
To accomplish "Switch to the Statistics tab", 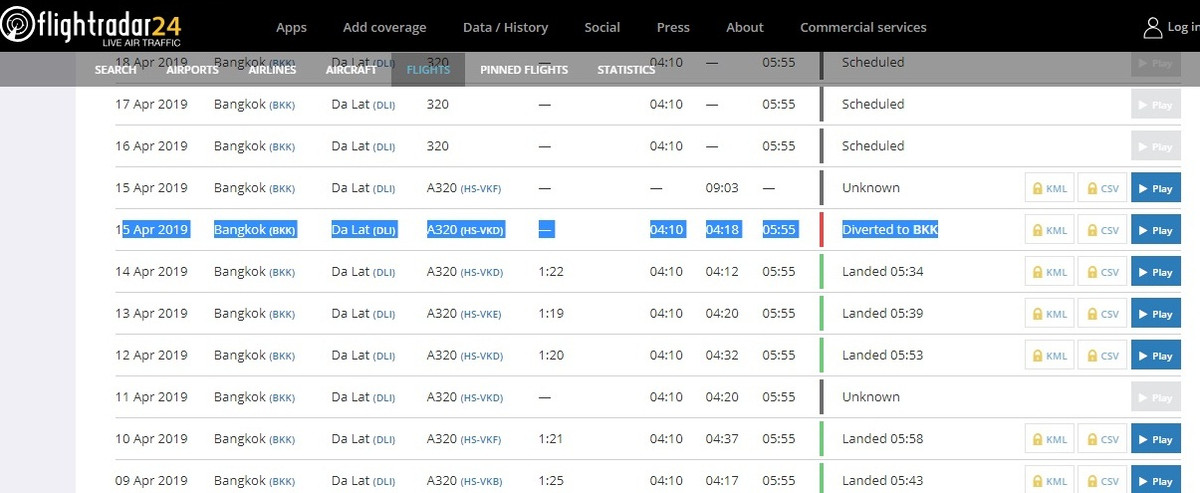I will click(626, 70).
